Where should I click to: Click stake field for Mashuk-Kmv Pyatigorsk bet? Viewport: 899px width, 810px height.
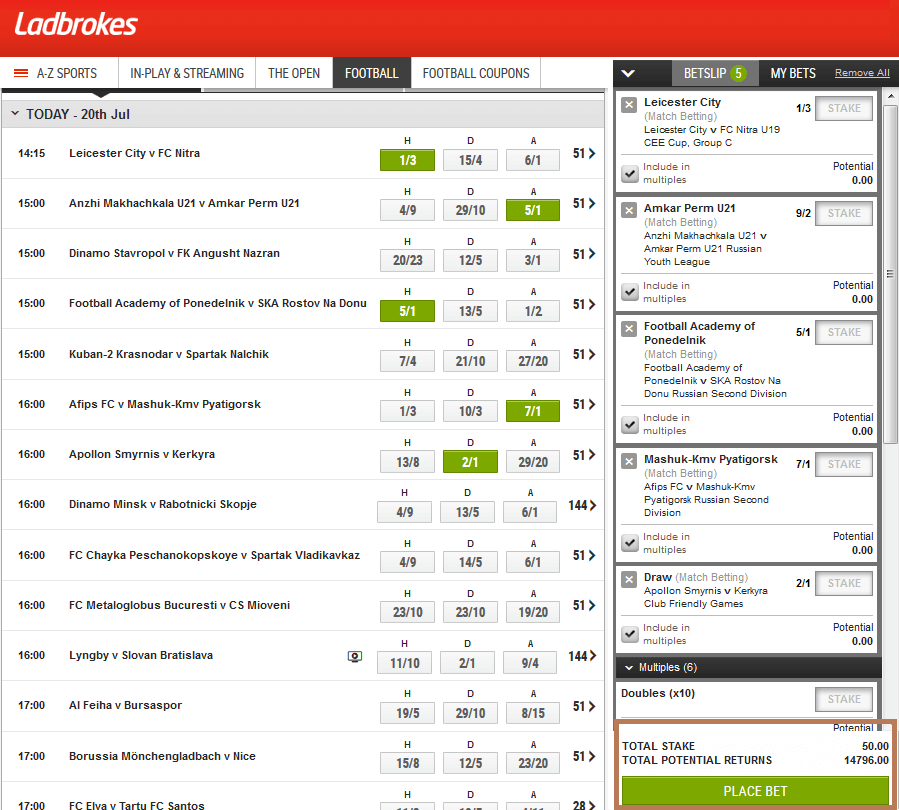(x=844, y=464)
